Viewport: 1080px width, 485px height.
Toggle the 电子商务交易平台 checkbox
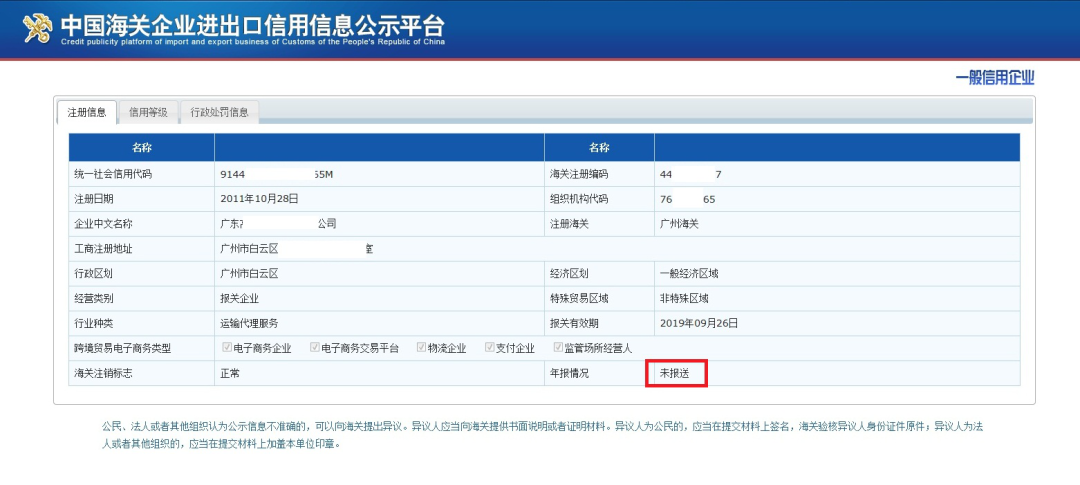[315, 347]
